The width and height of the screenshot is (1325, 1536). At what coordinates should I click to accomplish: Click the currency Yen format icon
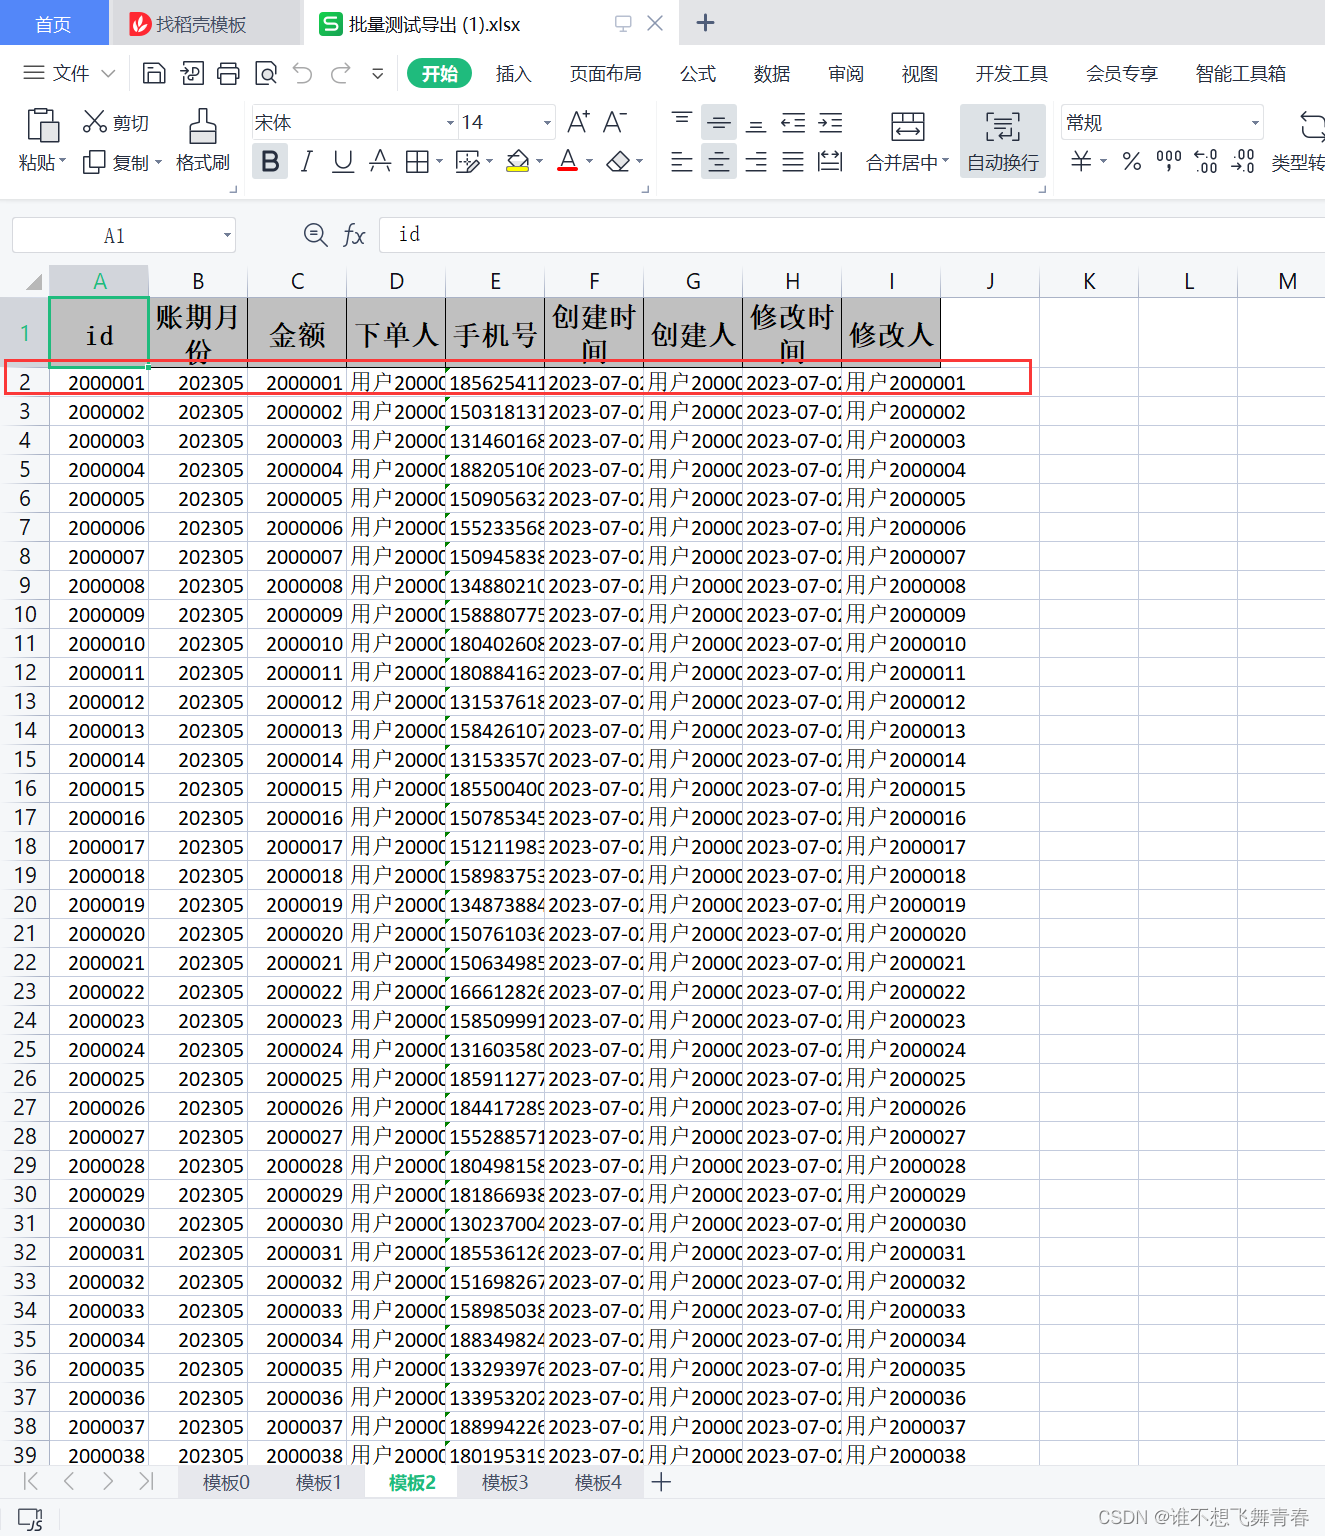[x=1081, y=161]
